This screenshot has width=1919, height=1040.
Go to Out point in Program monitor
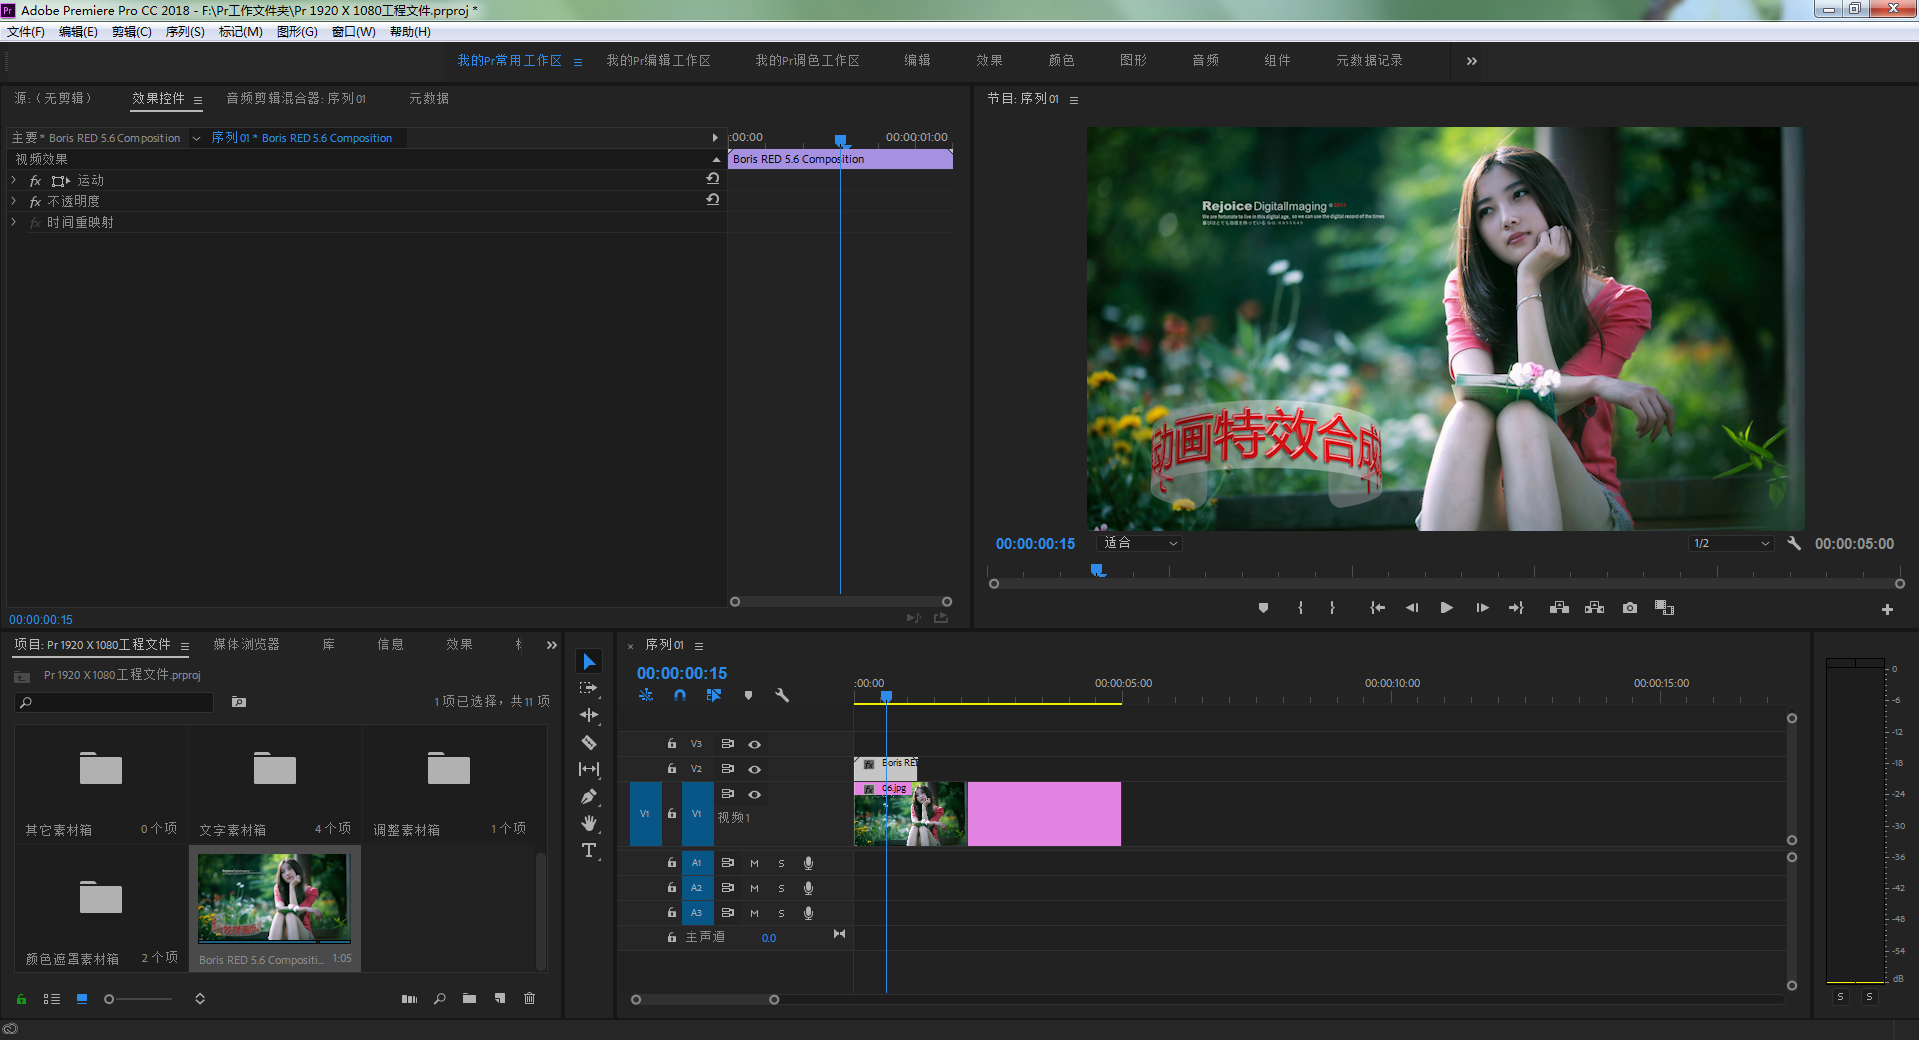click(x=1516, y=608)
